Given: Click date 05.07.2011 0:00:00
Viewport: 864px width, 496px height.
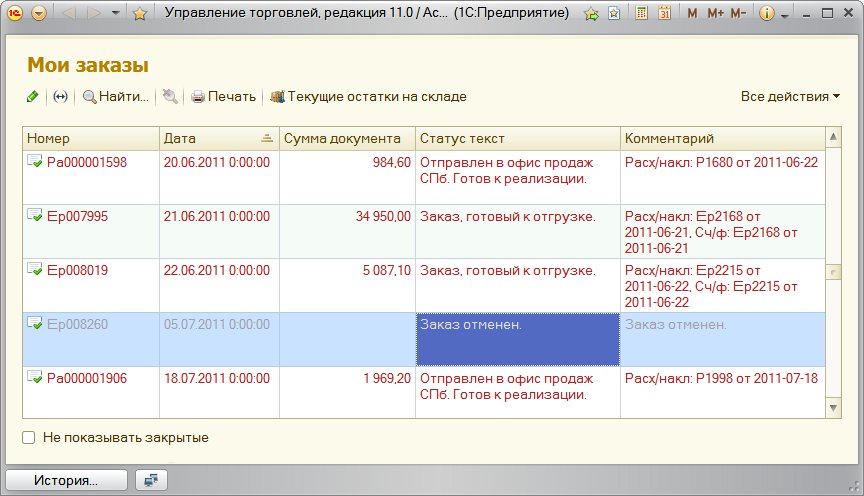Looking at the screenshot, I should [x=217, y=324].
